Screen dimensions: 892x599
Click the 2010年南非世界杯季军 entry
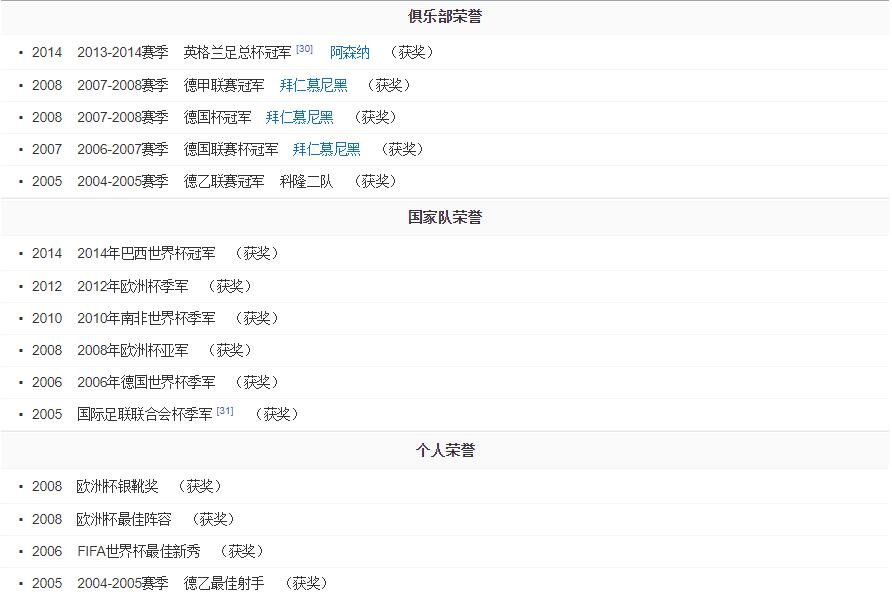click(x=147, y=317)
